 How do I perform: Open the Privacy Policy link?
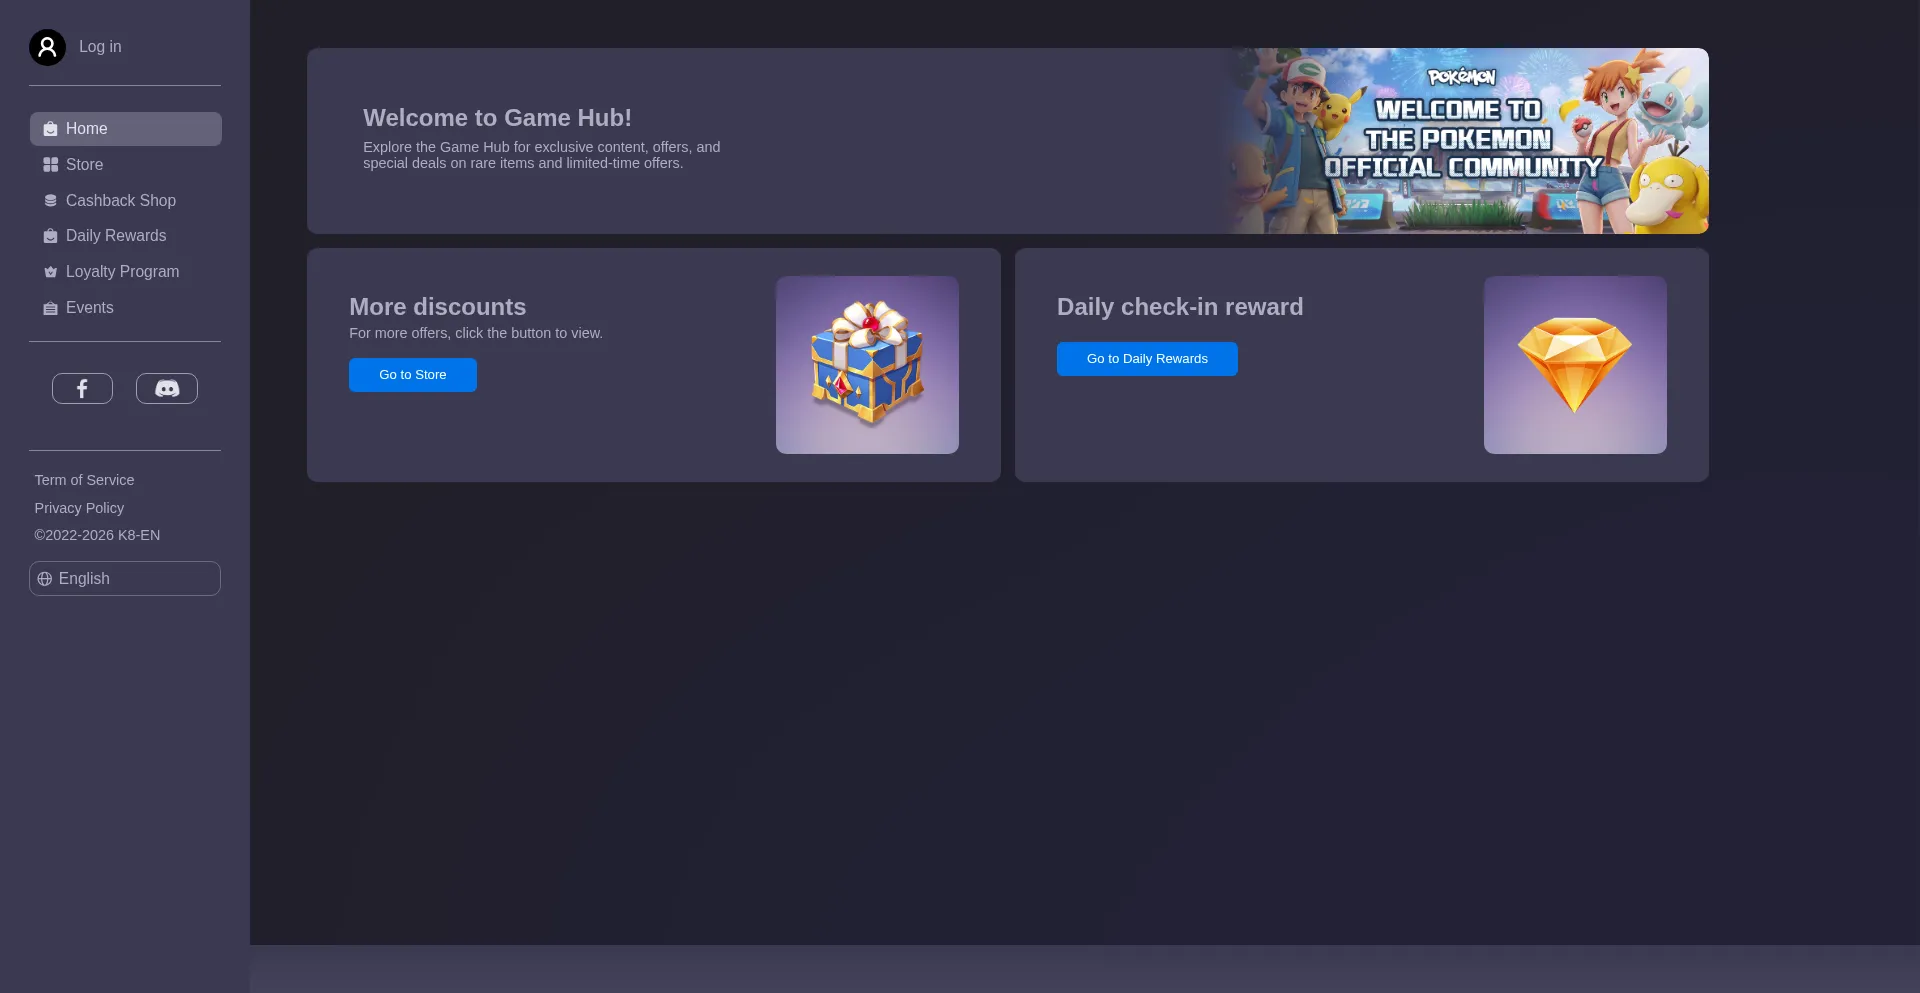[79, 508]
